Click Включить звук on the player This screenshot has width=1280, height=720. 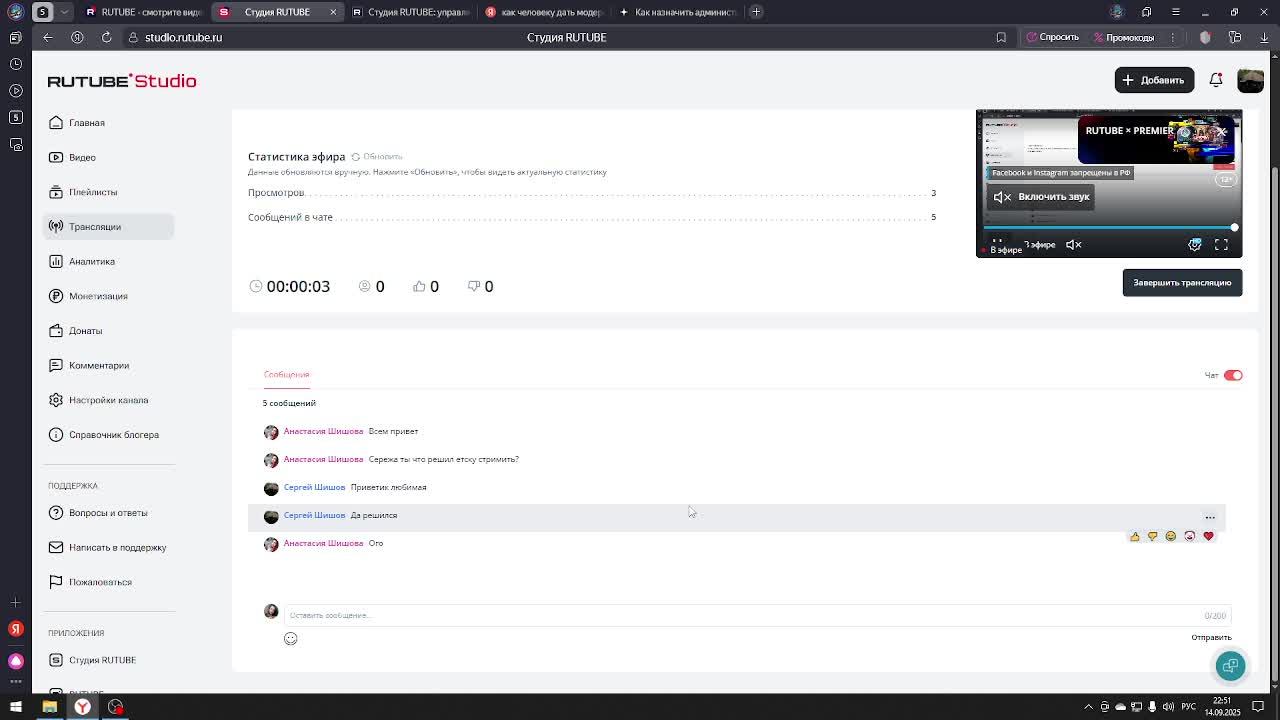click(x=1041, y=197)
